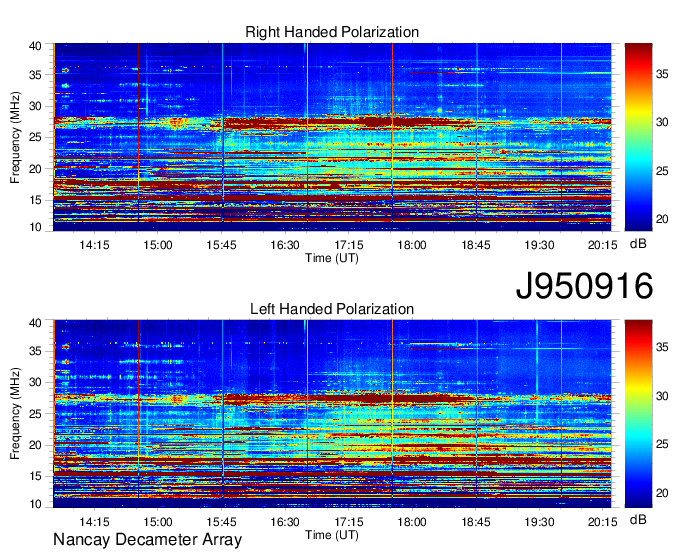Click the 15:00 time tick on left-handed plot
This screenshot has height=552, width=680.
tap(158, 522)
